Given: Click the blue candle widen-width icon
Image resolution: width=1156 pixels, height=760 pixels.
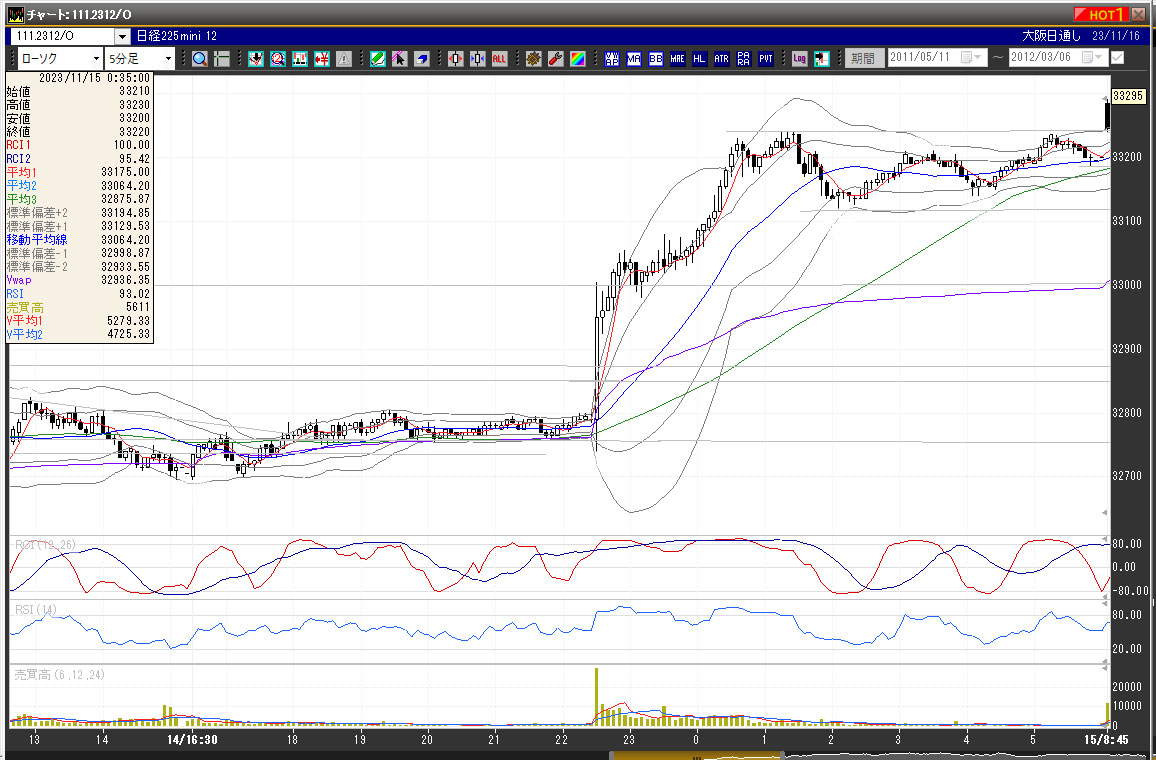Looking at the screenshot, I should click(x=478, y=59).
